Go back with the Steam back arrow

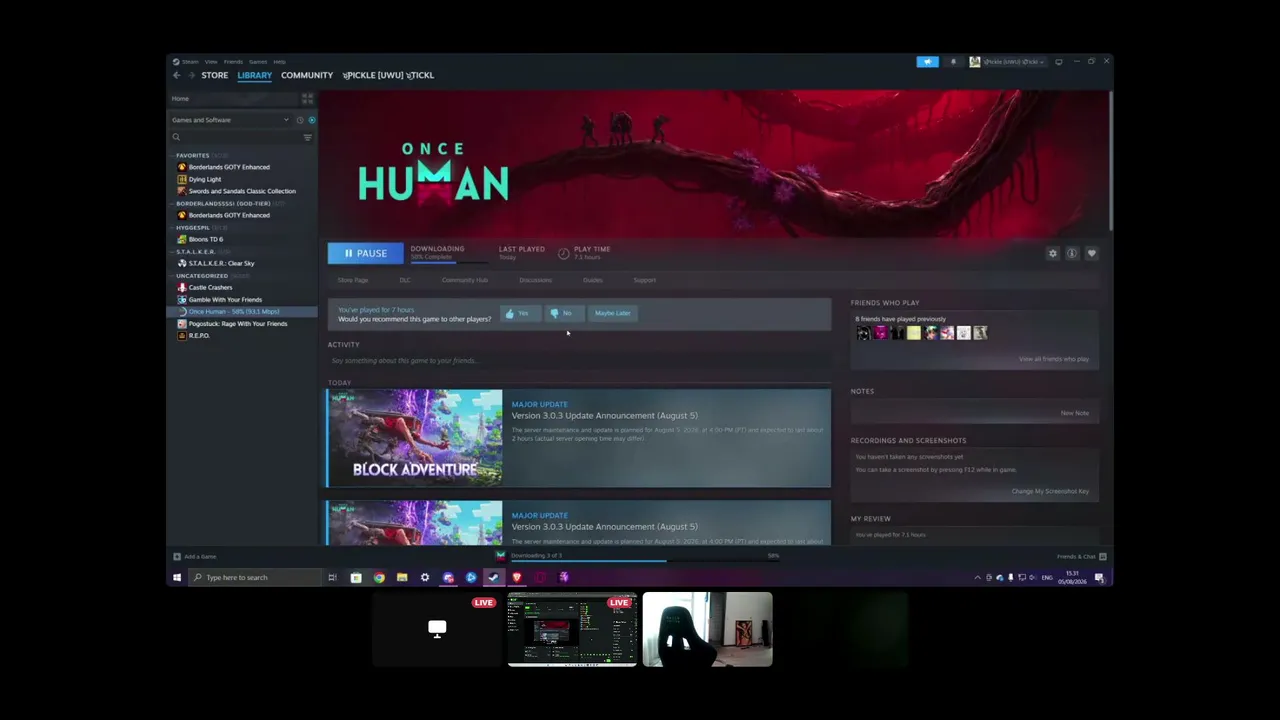[x=176, y=75]
